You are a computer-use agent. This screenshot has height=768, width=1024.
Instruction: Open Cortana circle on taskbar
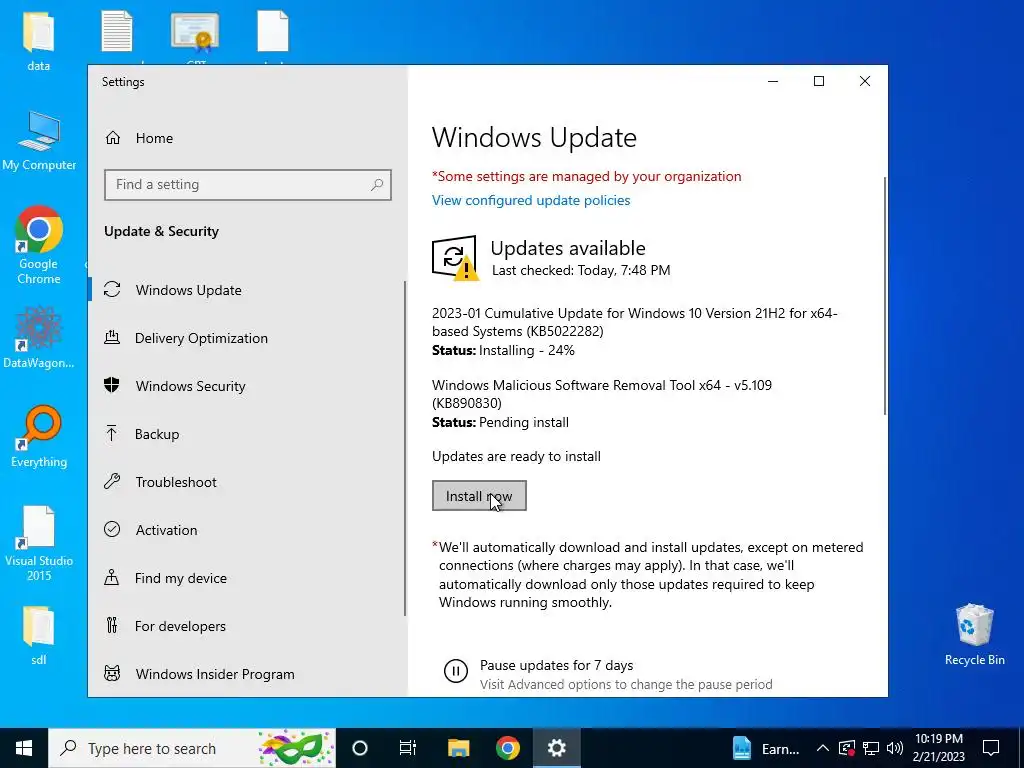point(360,748)
